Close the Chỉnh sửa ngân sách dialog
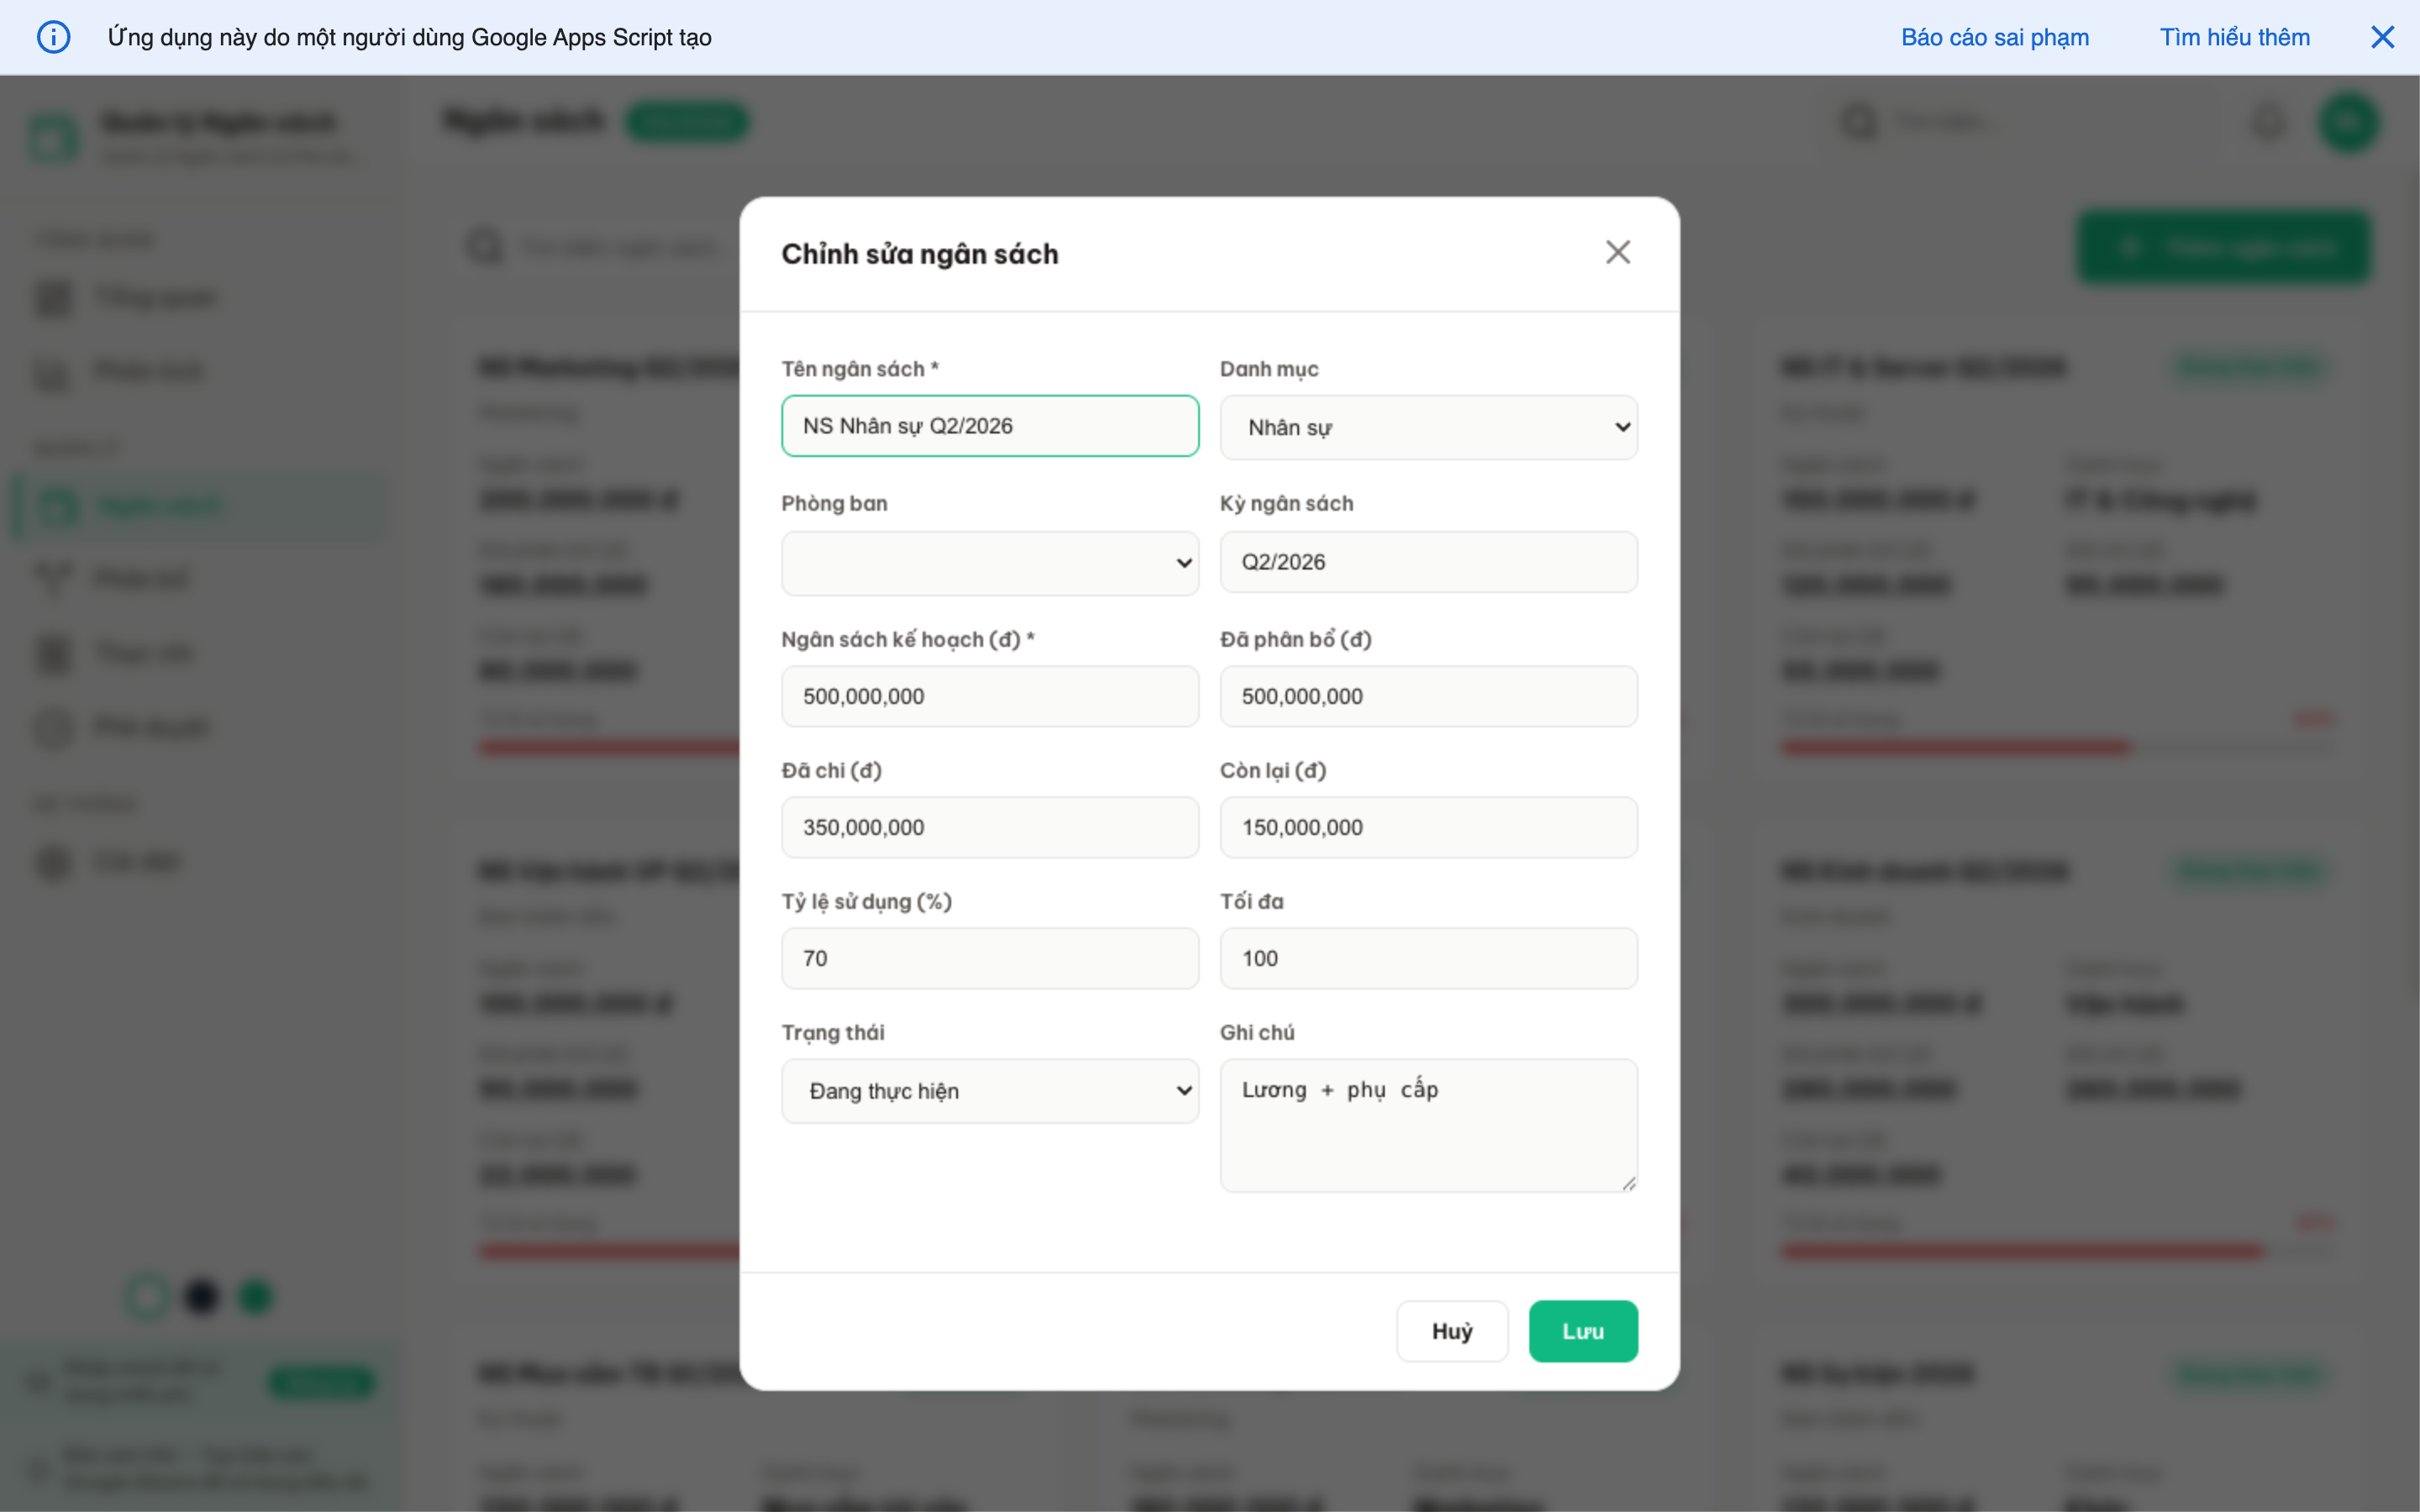The image size is (2420, 1512). [1618, 252]
